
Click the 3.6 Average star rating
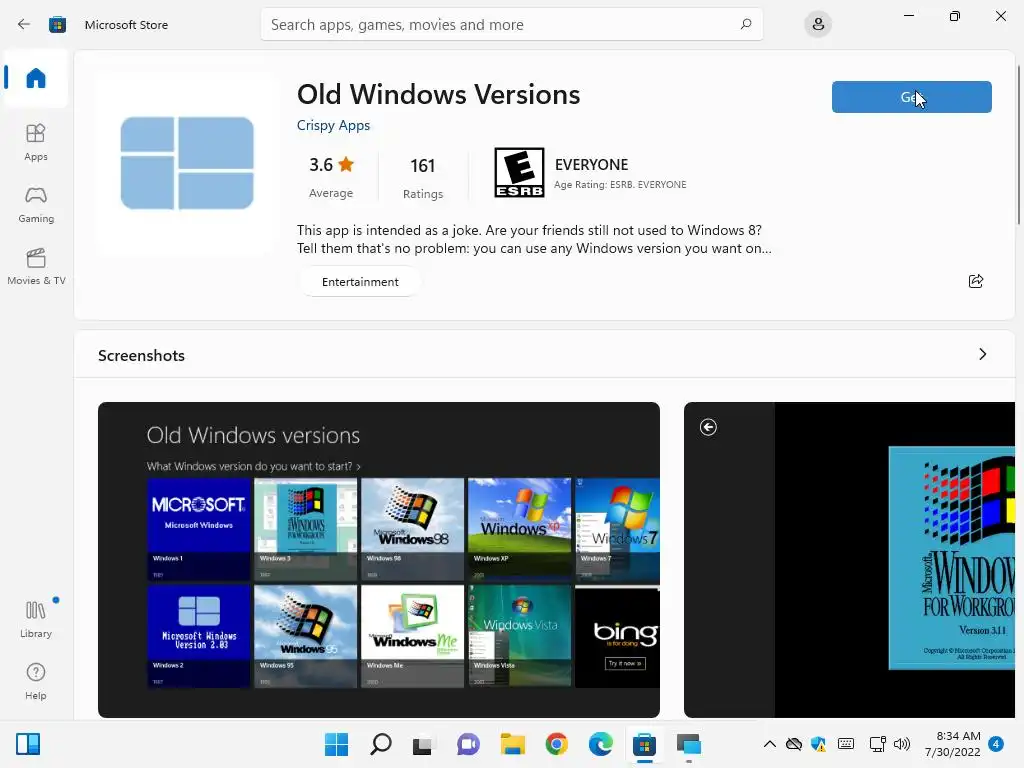(x=331, y=176)
